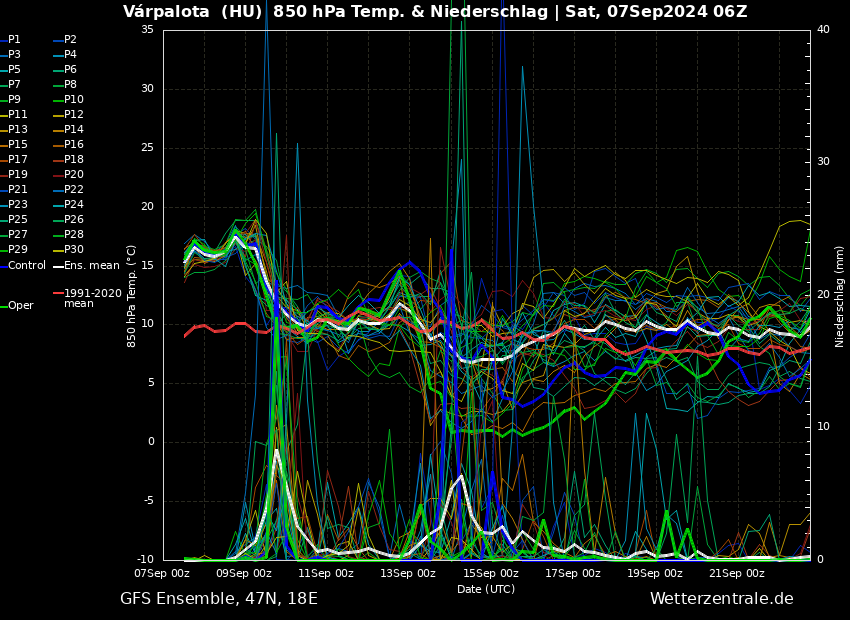Image resolution: width=850 pixels, height=620 pixels.
Task: Click the Wetterzentrale.de link
Action: pos(721,599)
